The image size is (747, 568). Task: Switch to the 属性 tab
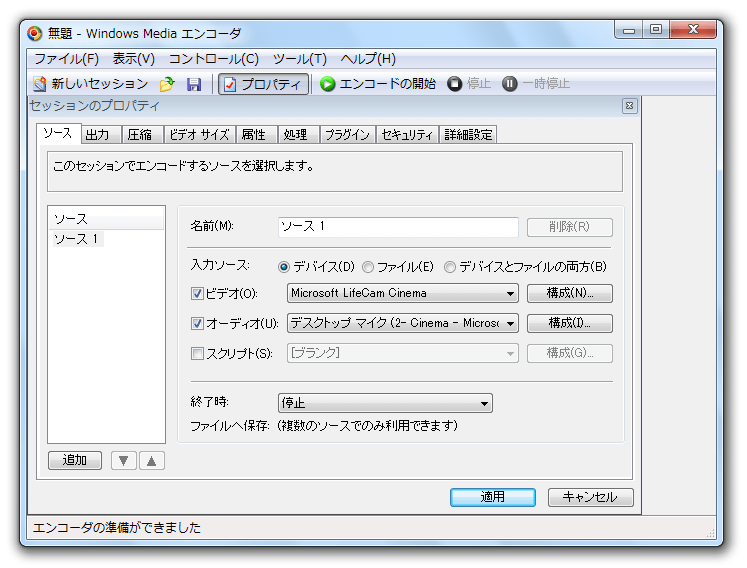(257, 135)
